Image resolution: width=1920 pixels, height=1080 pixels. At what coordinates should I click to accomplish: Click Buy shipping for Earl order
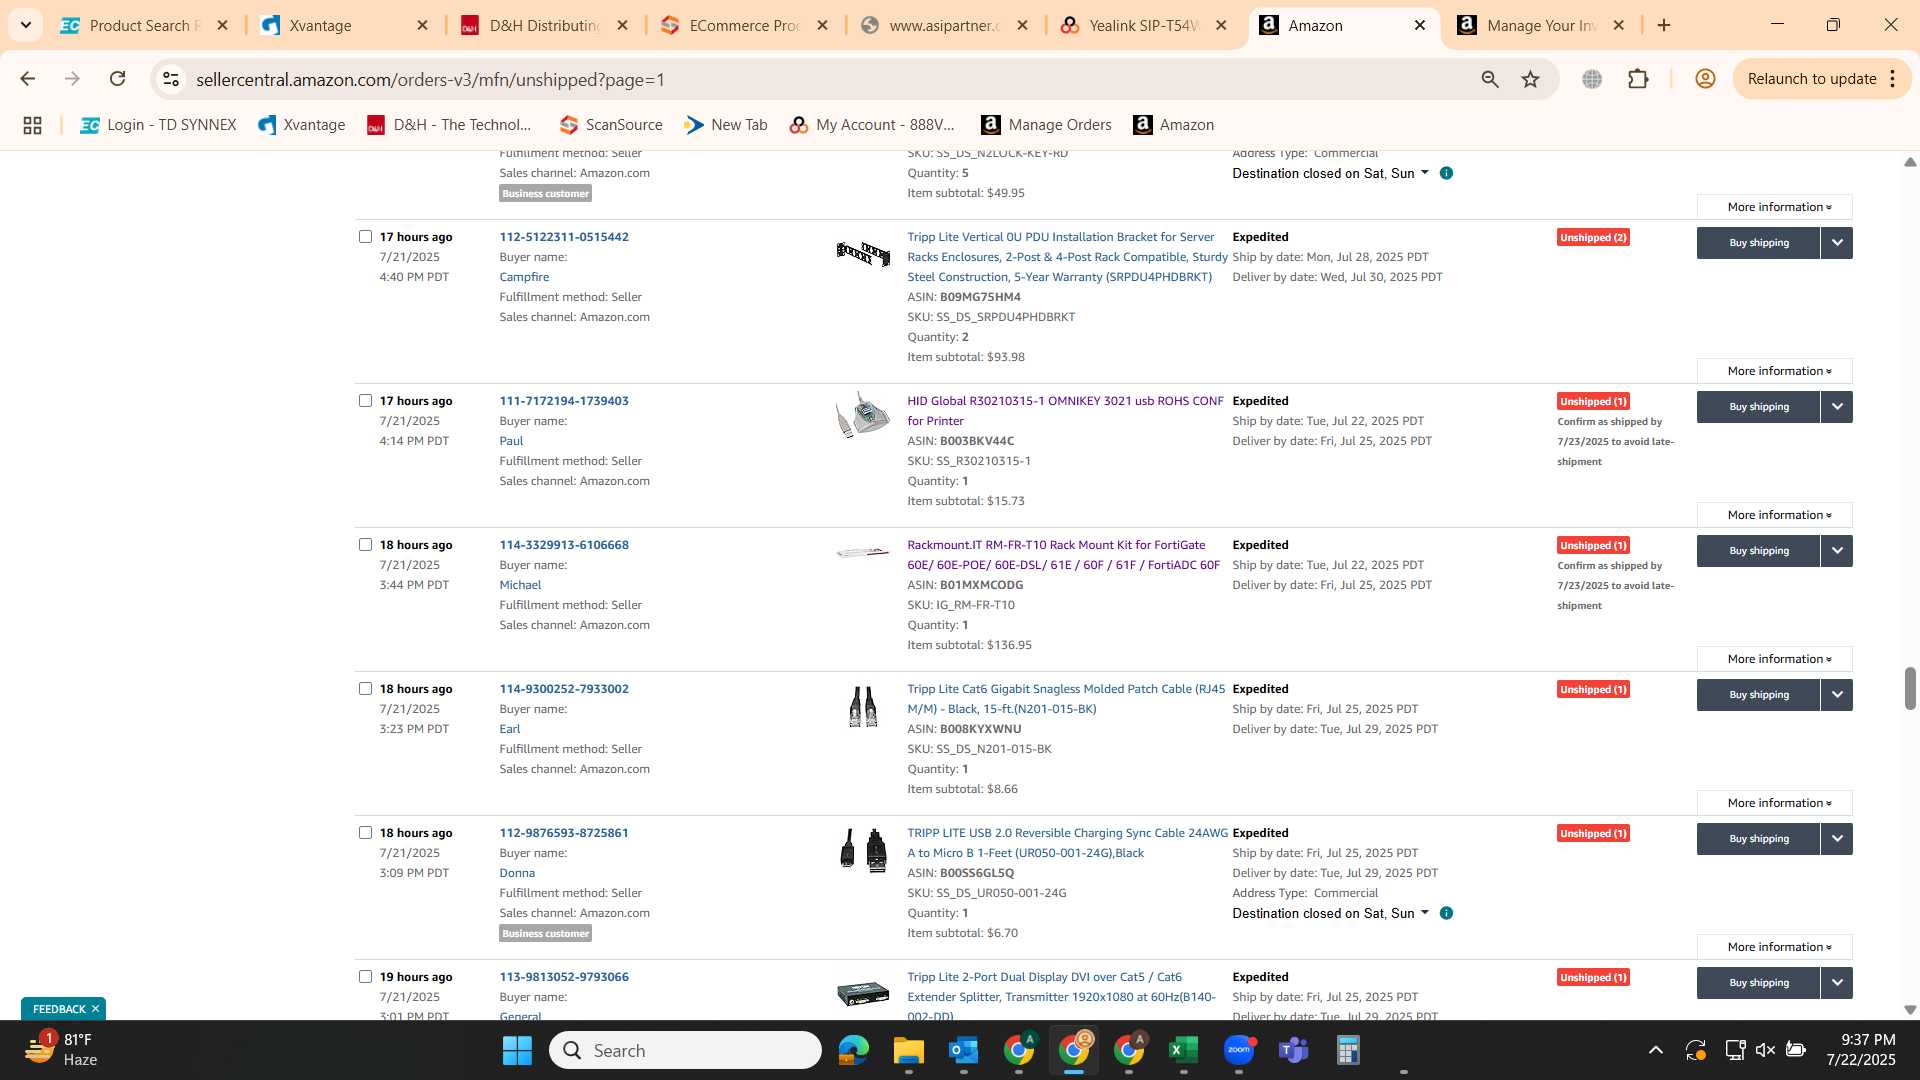[1759, 695]
